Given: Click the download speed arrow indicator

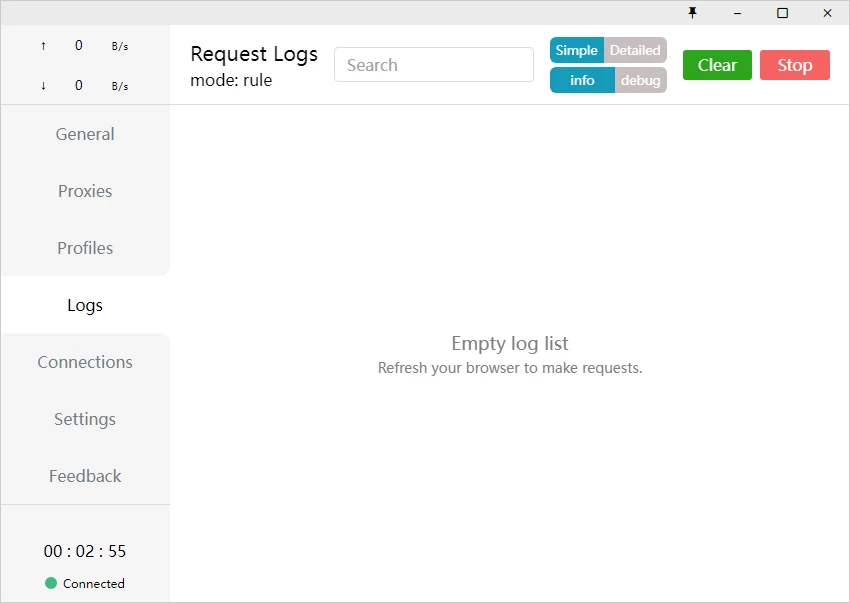Looking at the screenshot, I should [43, 86].
